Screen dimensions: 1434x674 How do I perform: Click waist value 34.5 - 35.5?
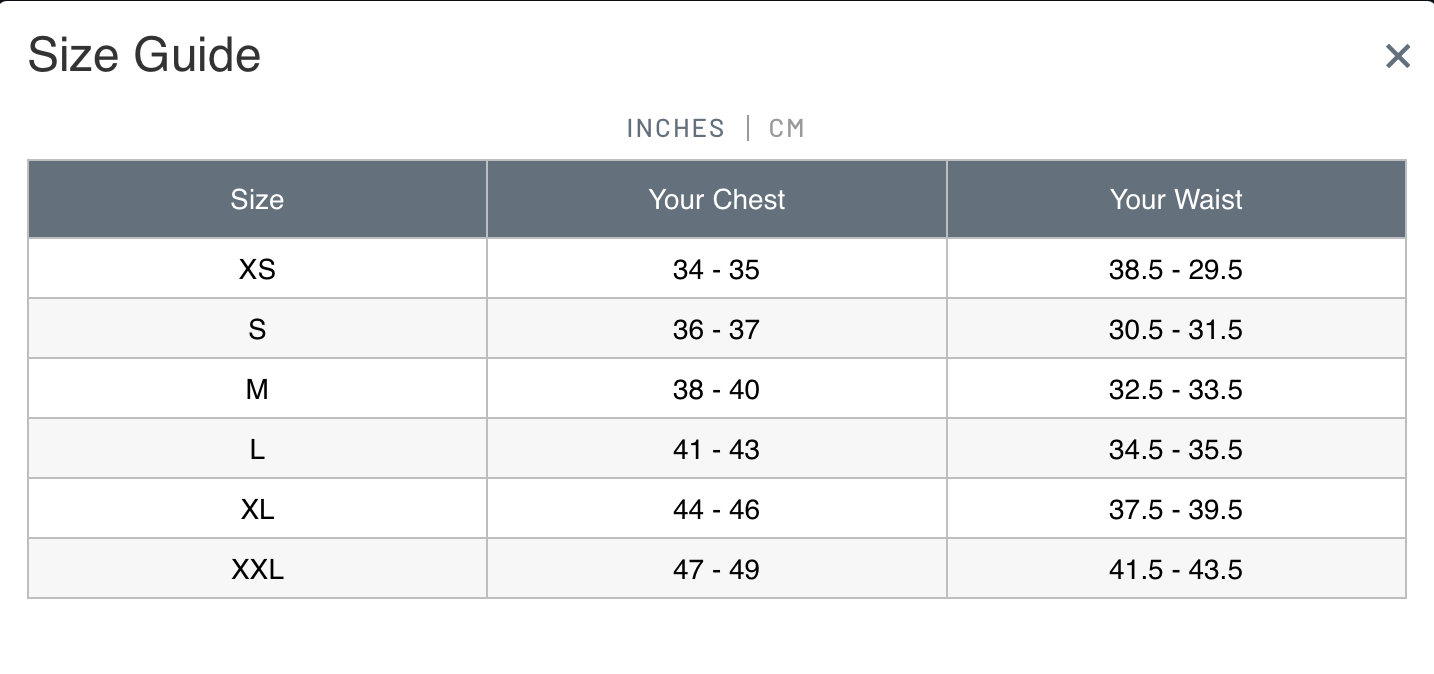tap(1175, 449)
